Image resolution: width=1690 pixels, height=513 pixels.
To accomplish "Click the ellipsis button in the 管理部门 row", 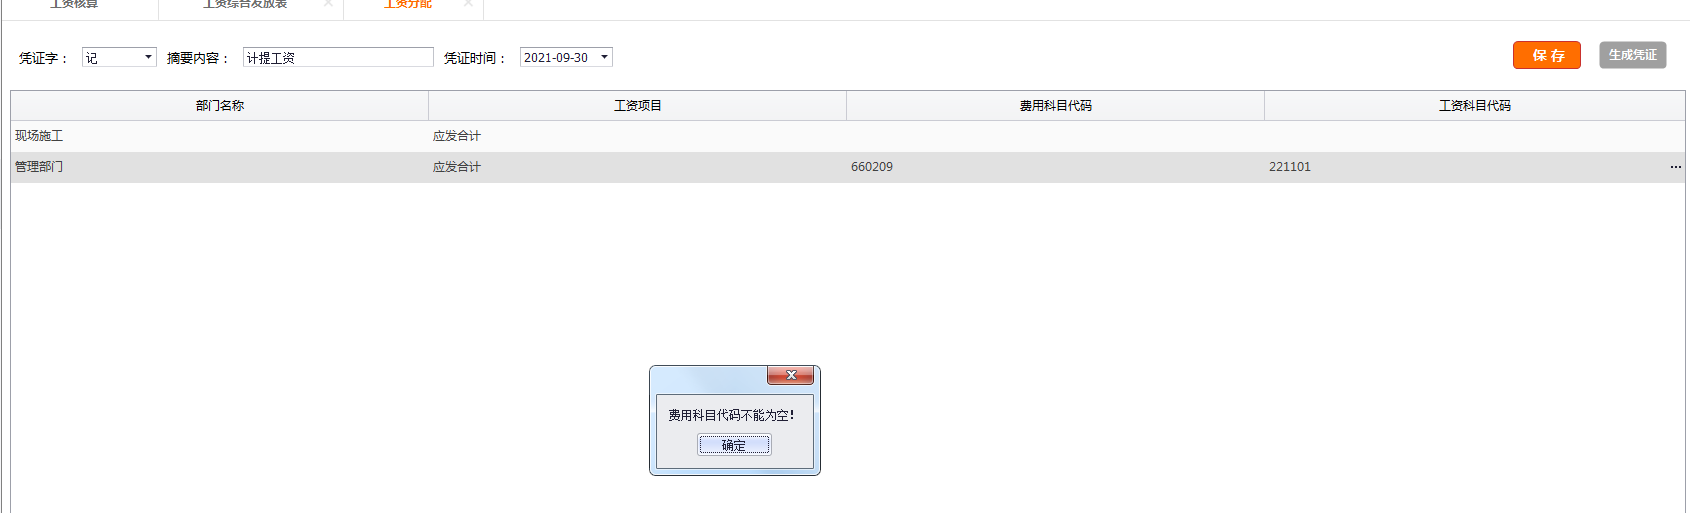I will (x=1675, y=167).
